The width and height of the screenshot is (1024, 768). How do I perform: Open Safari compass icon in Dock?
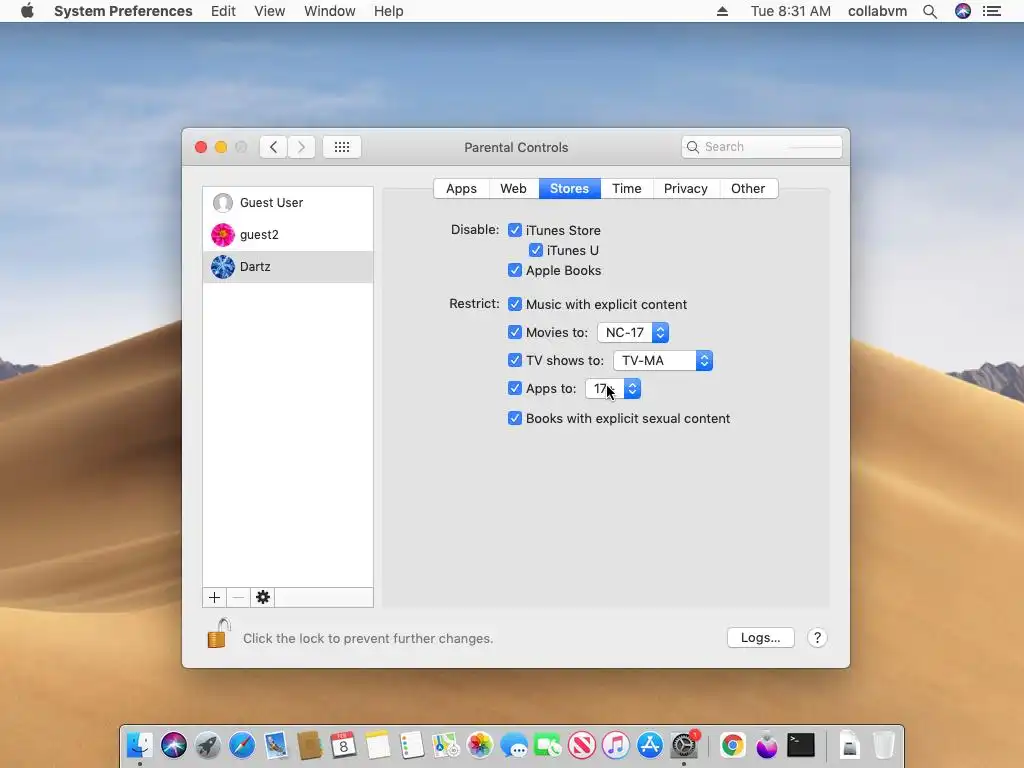242,745
